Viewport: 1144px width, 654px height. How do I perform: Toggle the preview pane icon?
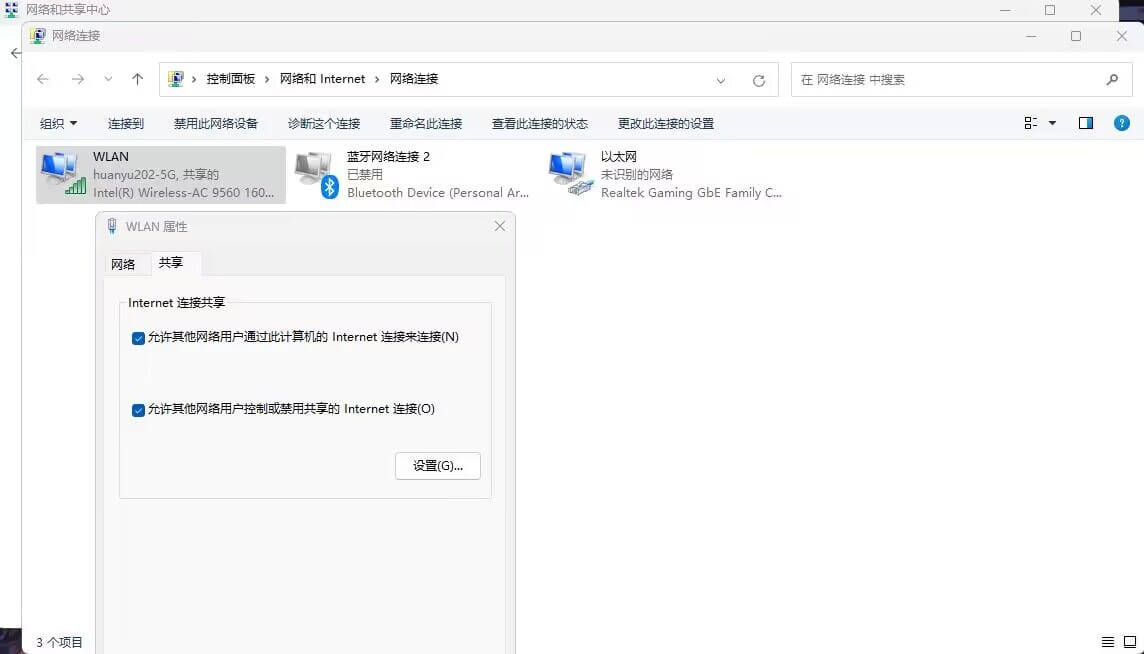tap(1086, 123)
